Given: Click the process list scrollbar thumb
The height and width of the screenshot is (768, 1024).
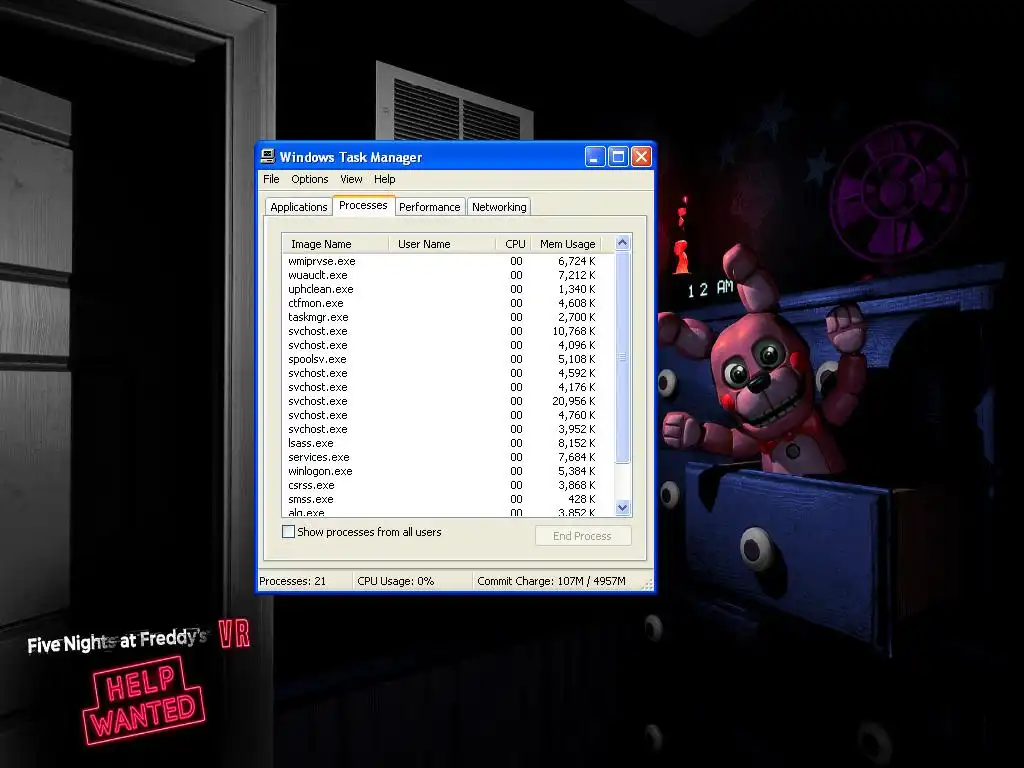Looking at the screenshot, I should [622, 357].
